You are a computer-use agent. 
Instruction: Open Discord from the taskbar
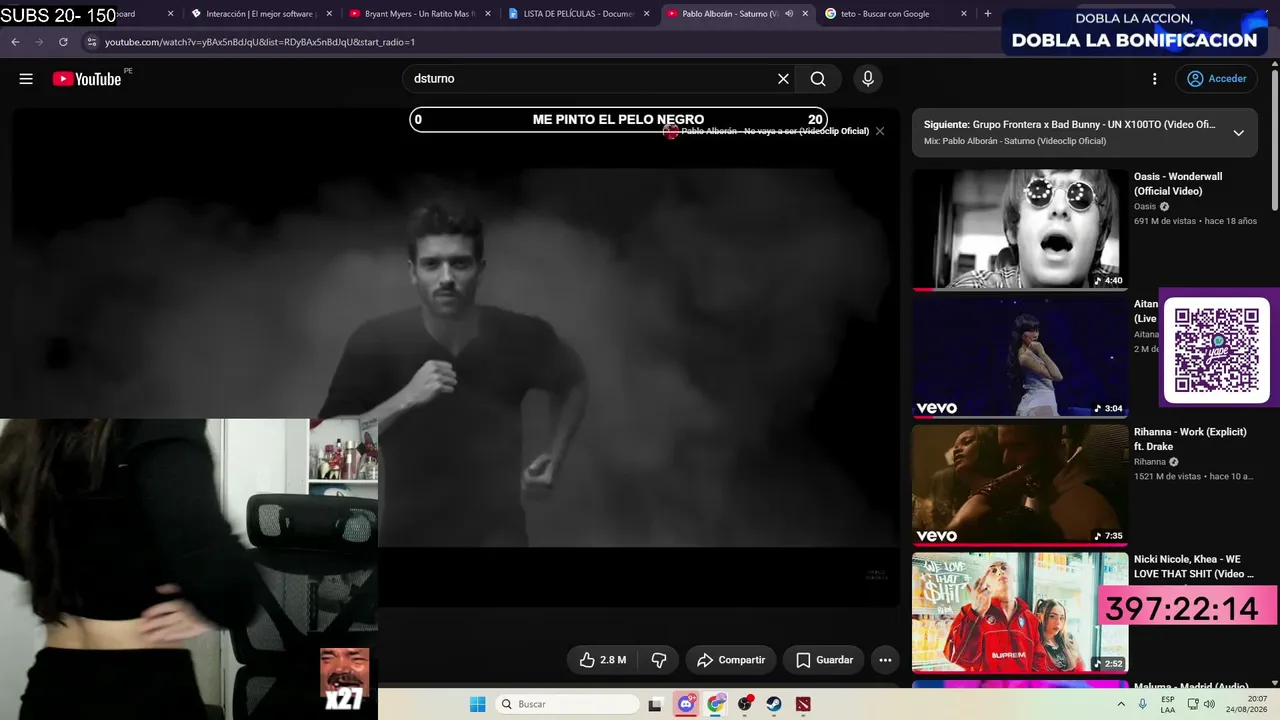[686, 704]
